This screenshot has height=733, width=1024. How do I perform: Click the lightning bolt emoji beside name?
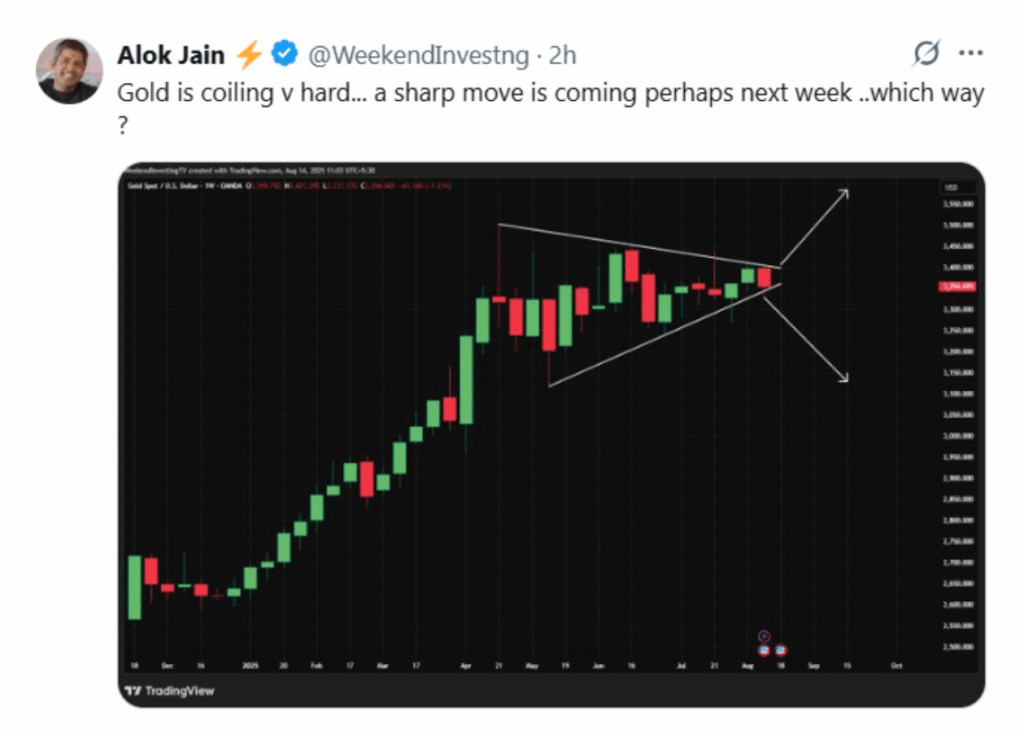point(248,55)
